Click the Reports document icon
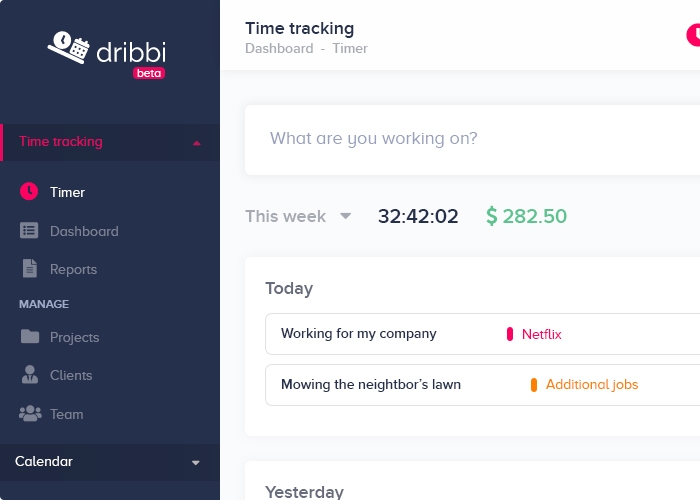 point(29,269)
